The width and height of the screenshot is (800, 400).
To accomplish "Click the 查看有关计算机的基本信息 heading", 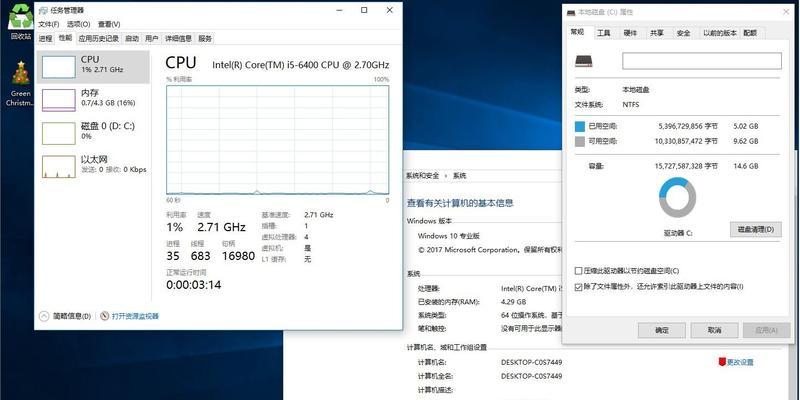I will tap(460, 203).
